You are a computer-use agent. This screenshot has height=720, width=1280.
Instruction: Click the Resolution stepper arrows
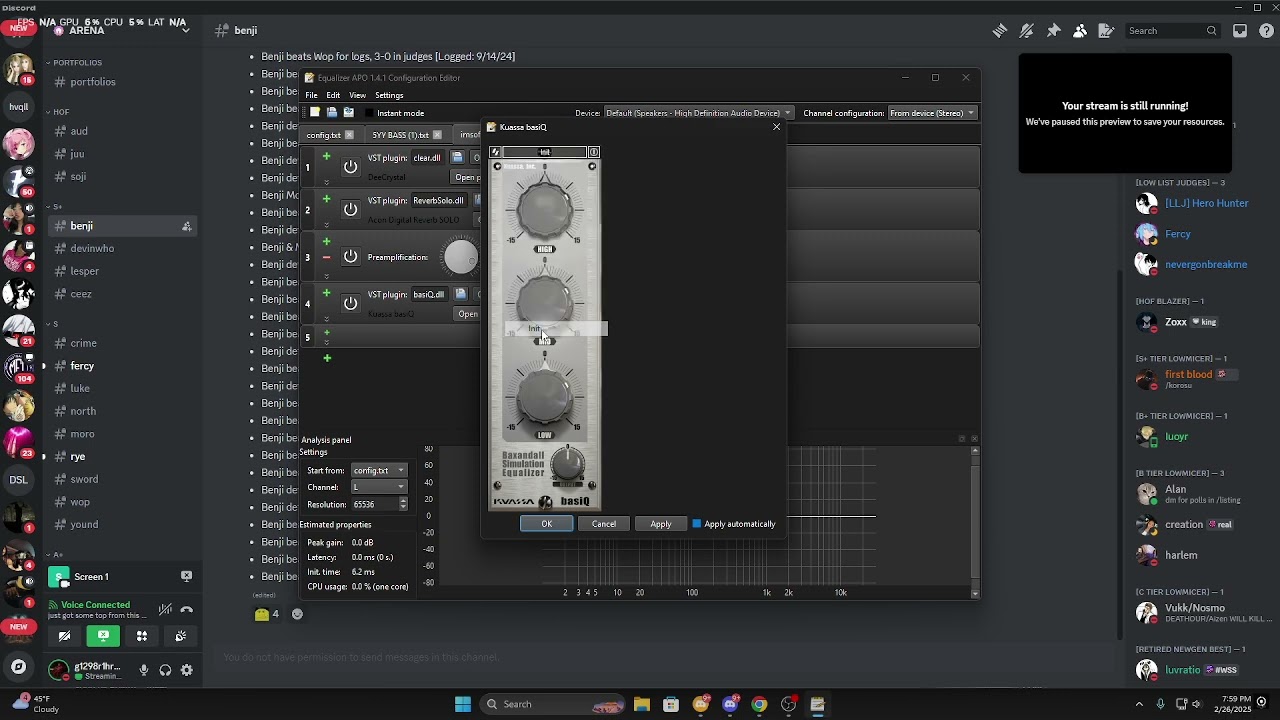403,505
